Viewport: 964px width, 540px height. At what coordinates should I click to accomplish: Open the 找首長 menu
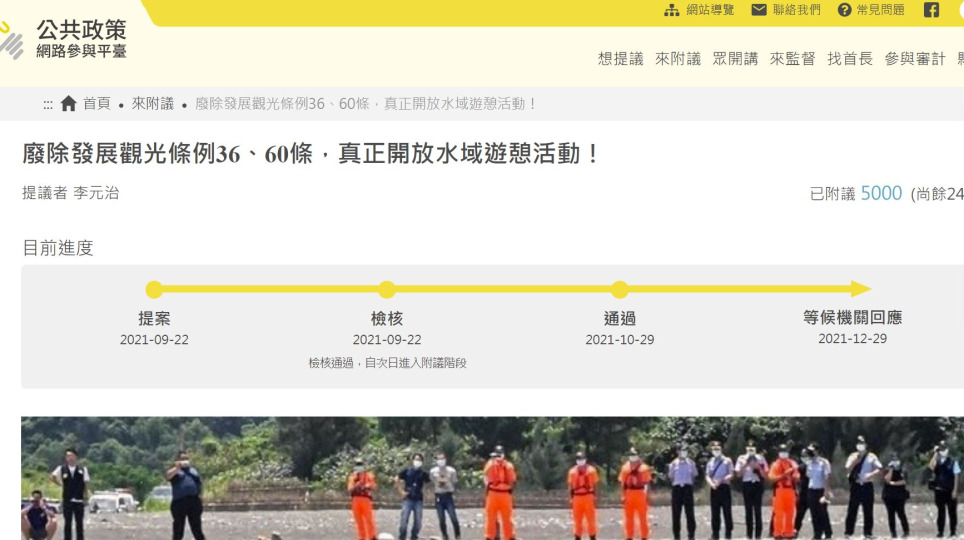(850, 59)
